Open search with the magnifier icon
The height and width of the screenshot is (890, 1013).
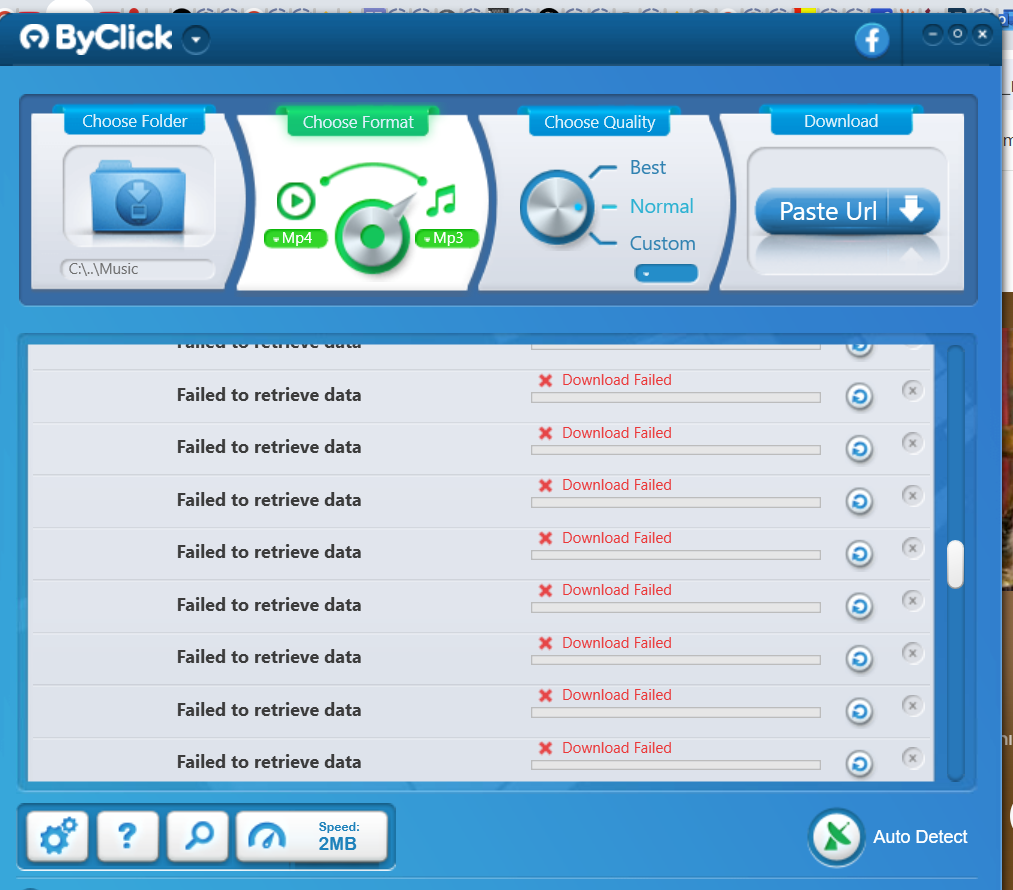point(198,836)
